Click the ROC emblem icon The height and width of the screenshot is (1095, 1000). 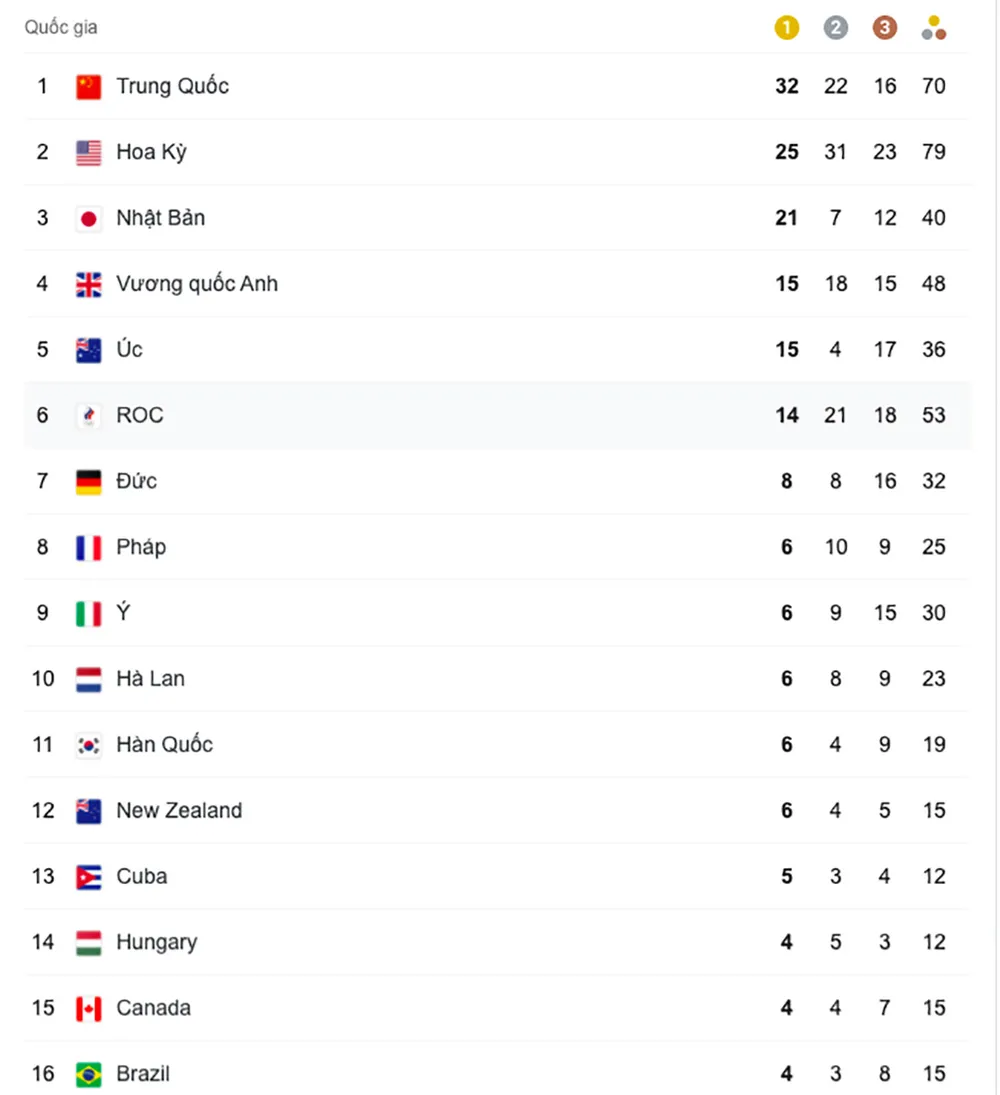(88, 415)
